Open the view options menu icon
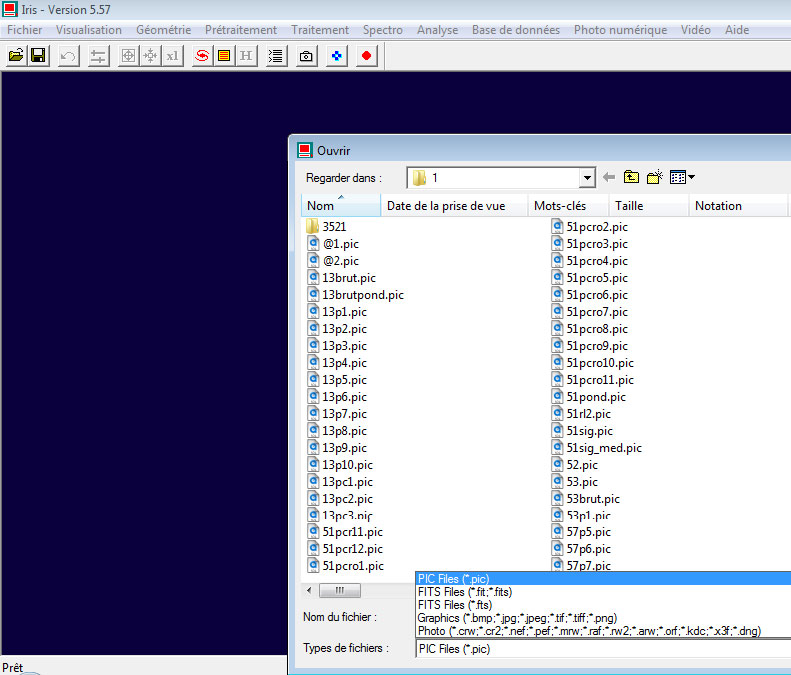Screen dimensions: 791x675 [x=682, y=177]
